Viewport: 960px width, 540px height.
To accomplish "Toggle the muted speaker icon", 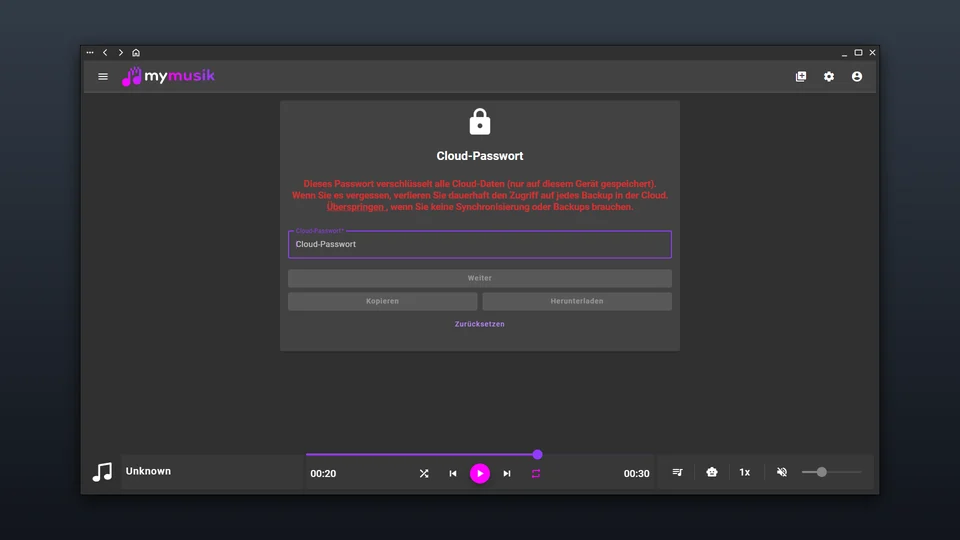I will point(782,472).
